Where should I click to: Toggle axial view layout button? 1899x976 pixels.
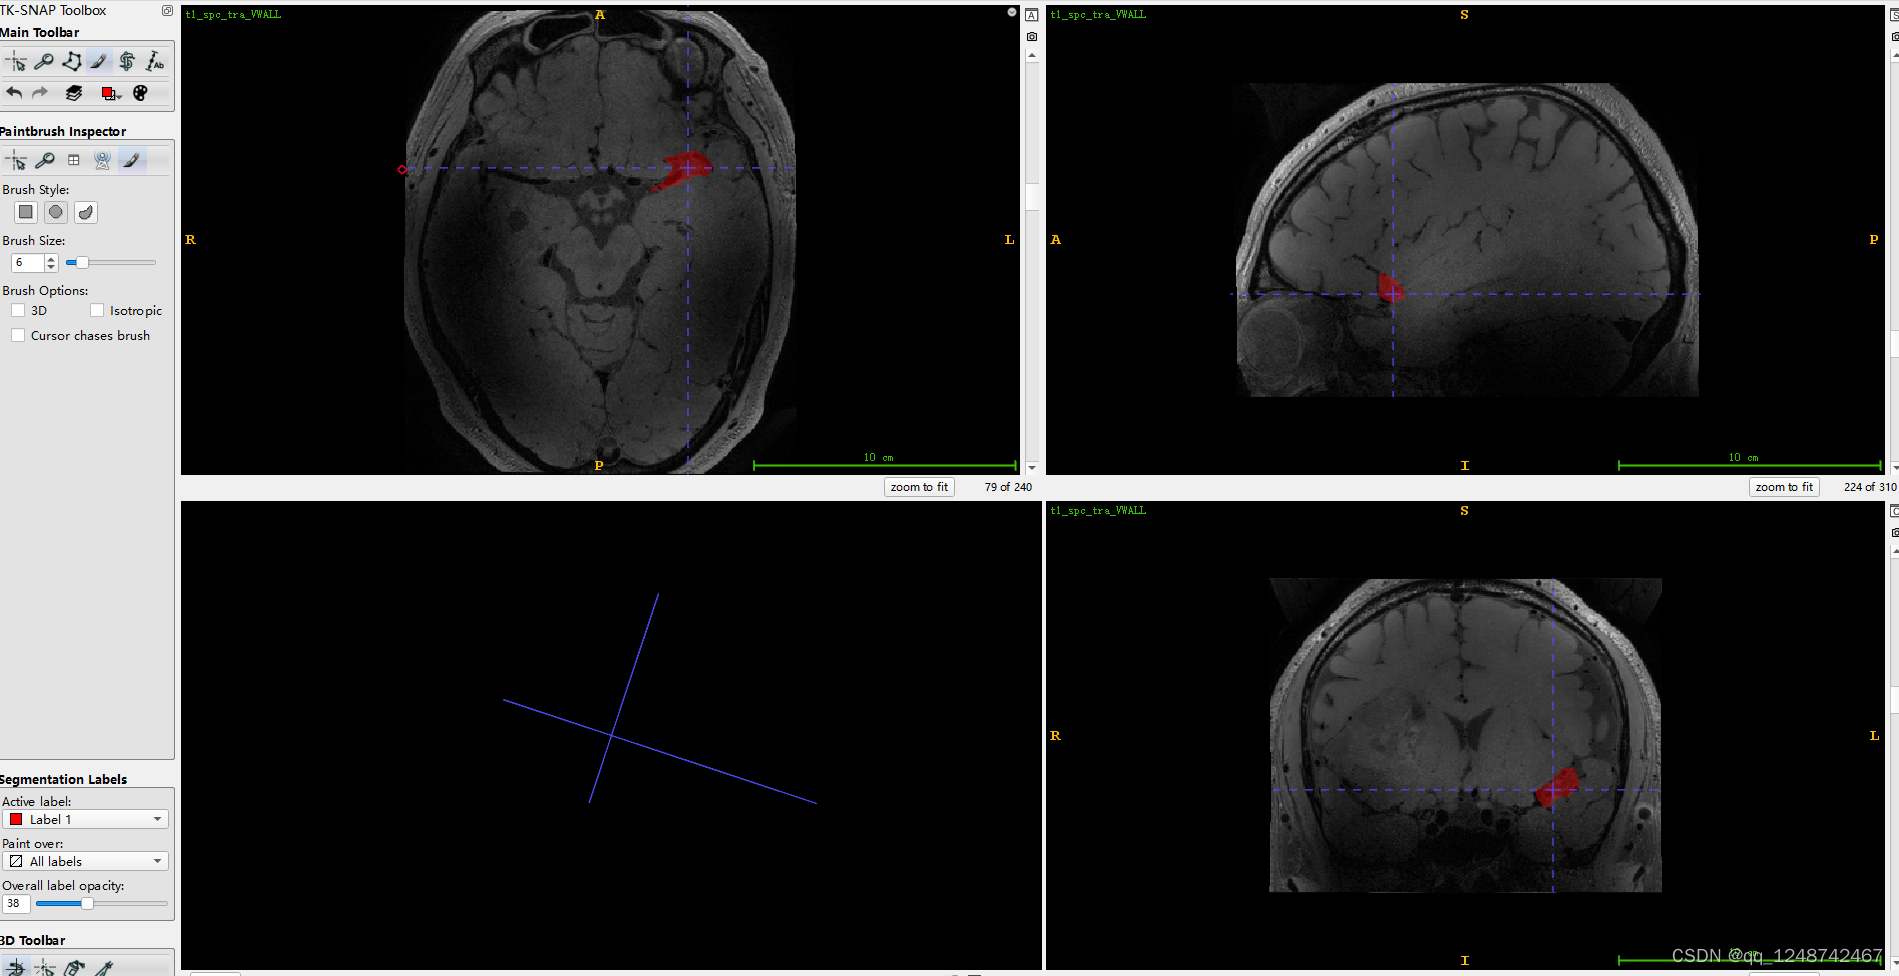point(1032,15)
